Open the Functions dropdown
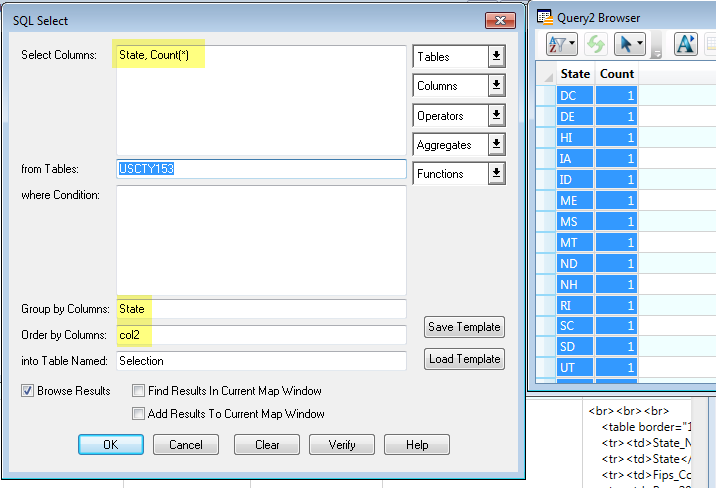Viewport: 716px width, 488px height. click(x=495, y=174)
